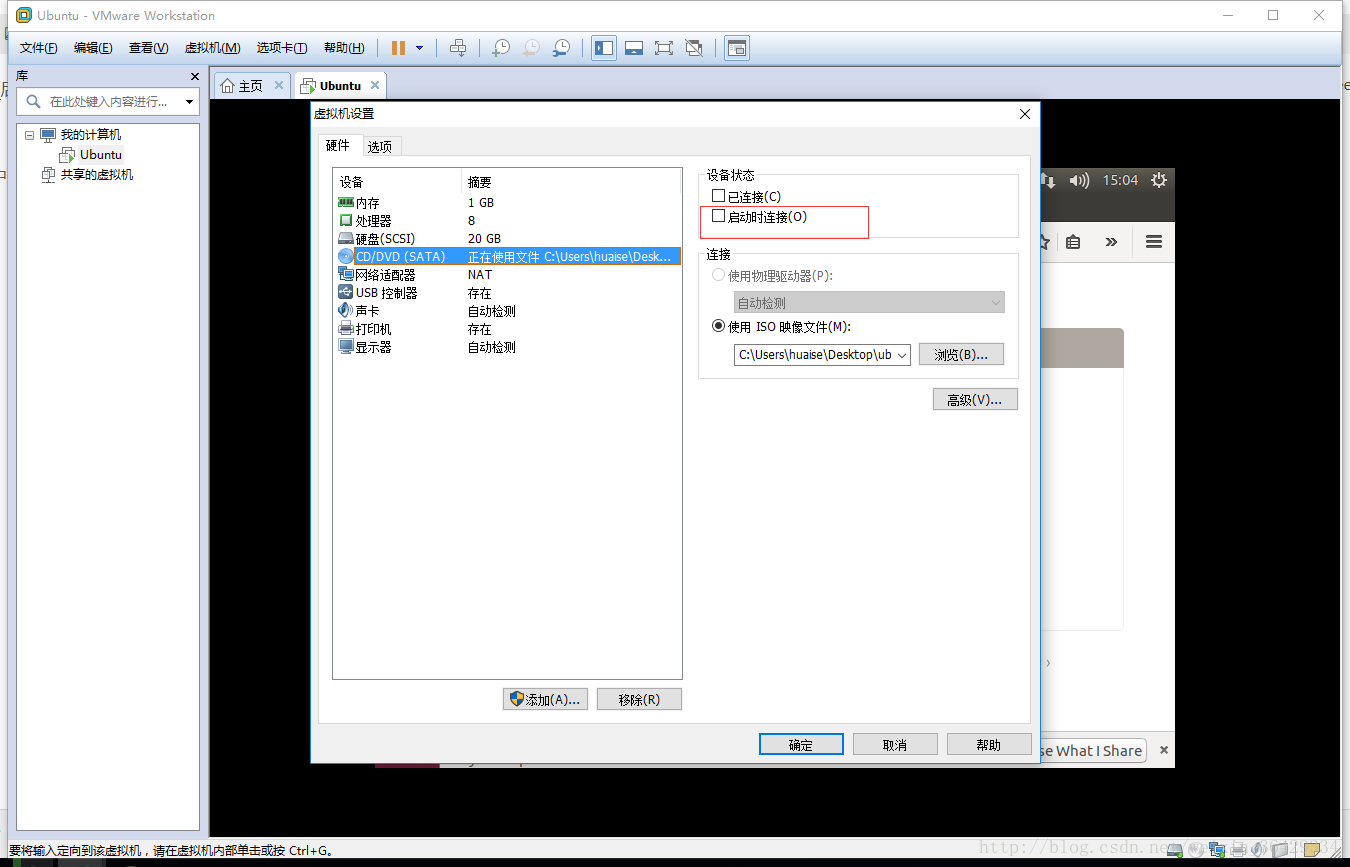Toggle the 已连接(C) checkbox

click(718, 196)
